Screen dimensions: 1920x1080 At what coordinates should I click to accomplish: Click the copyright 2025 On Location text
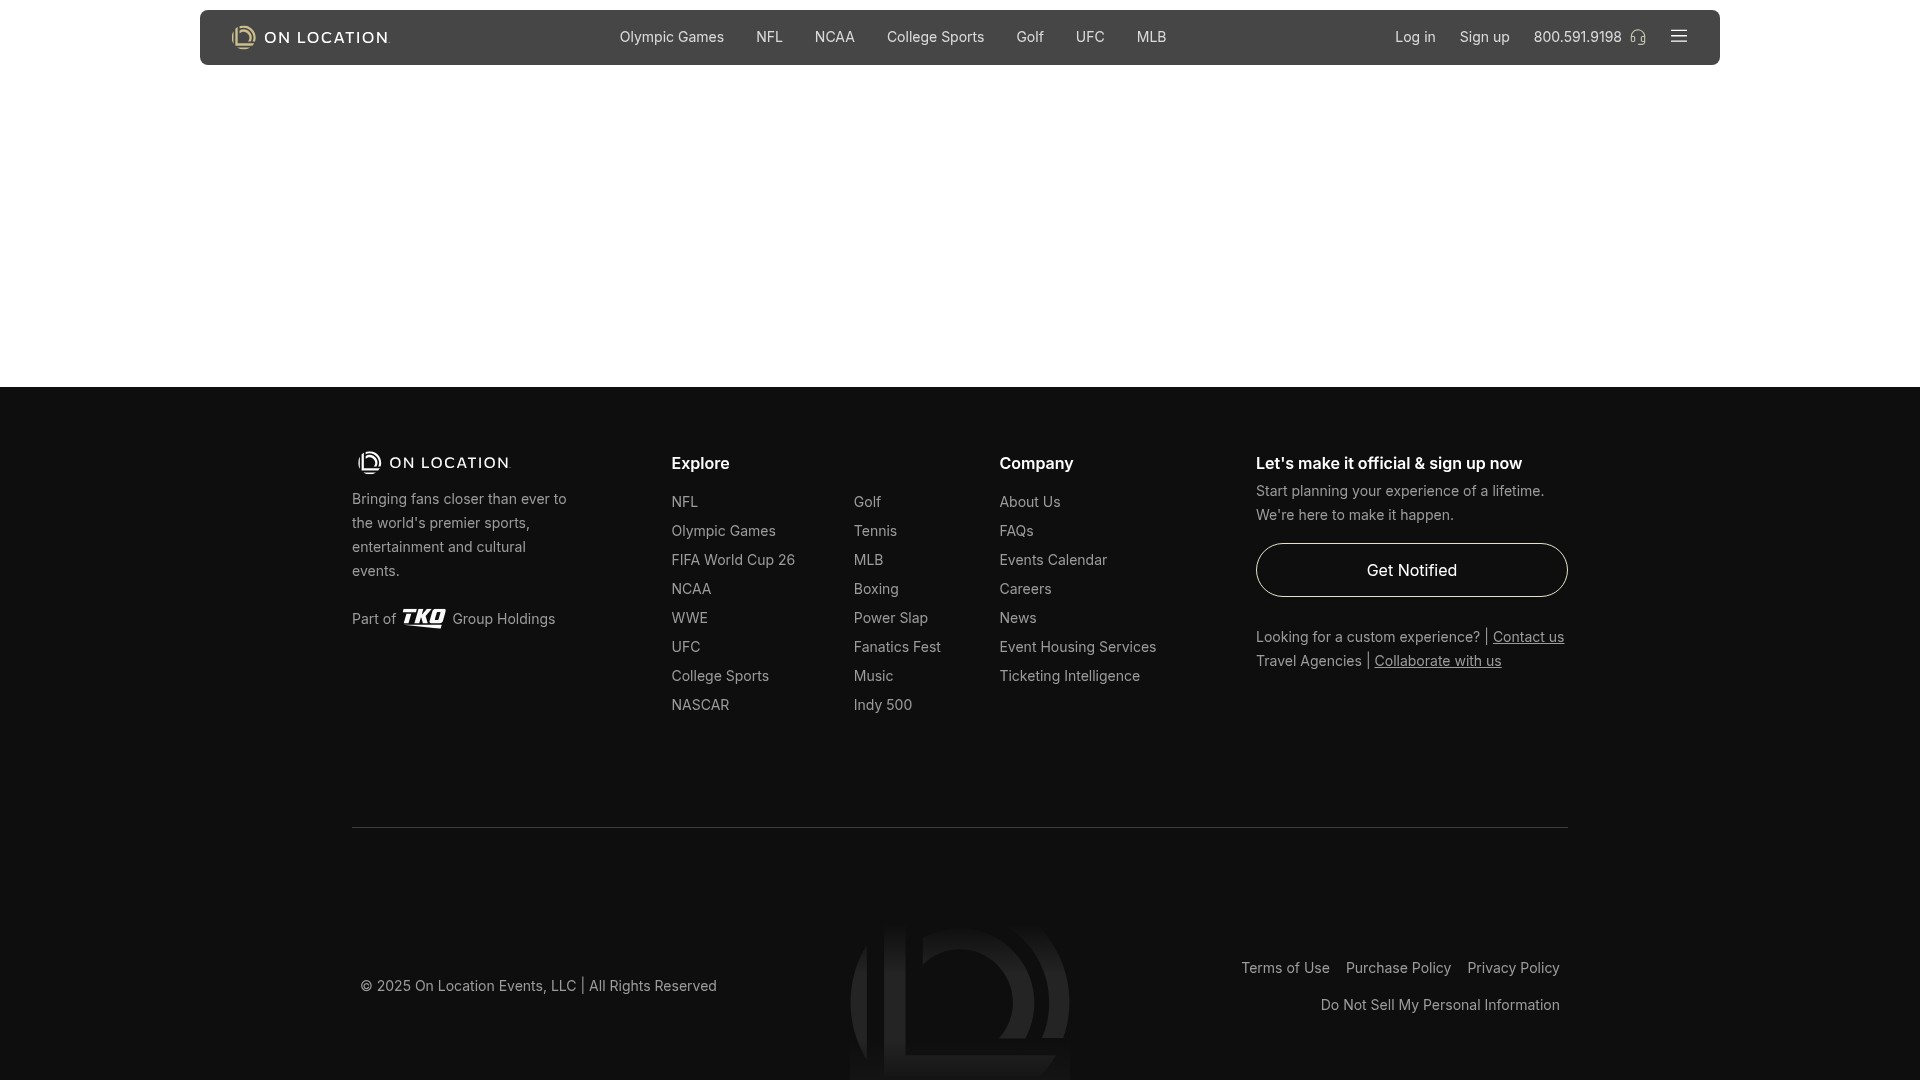tap(538, 986)
